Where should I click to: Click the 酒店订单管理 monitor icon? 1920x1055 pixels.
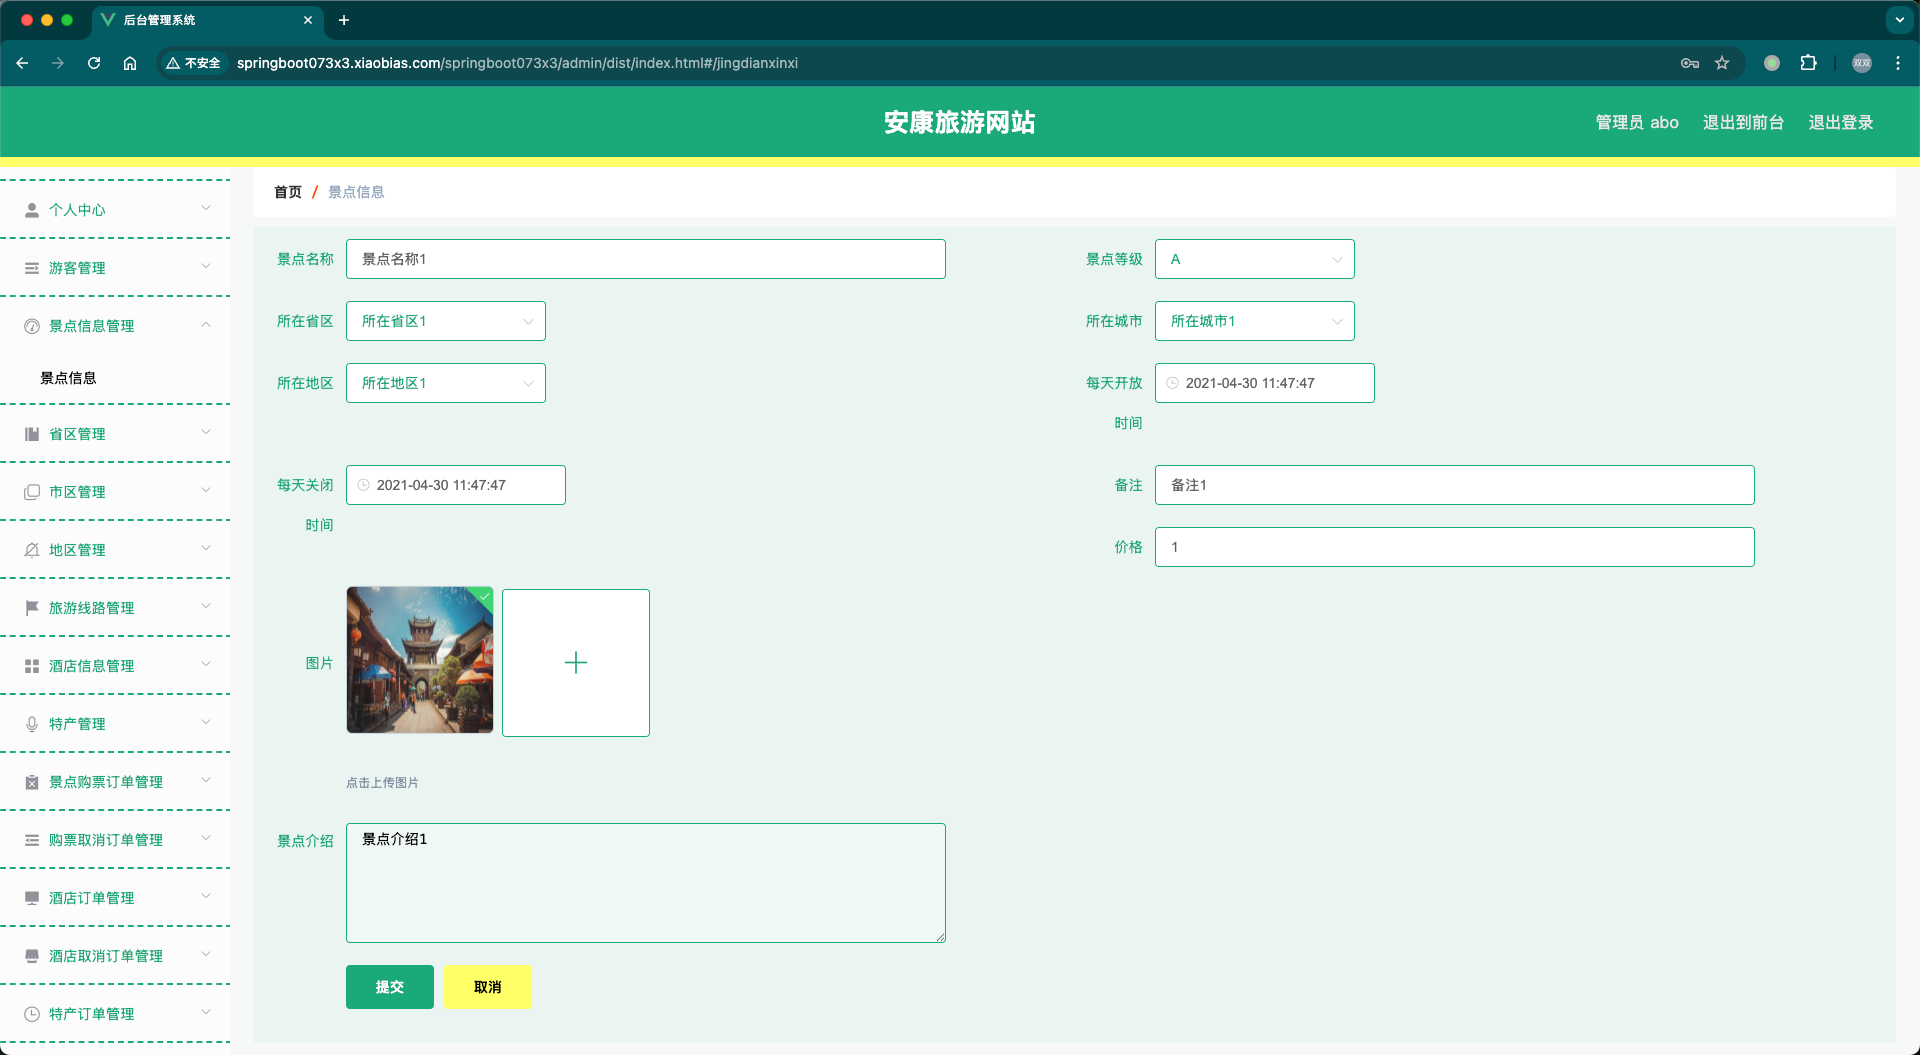tap(32, 898)
